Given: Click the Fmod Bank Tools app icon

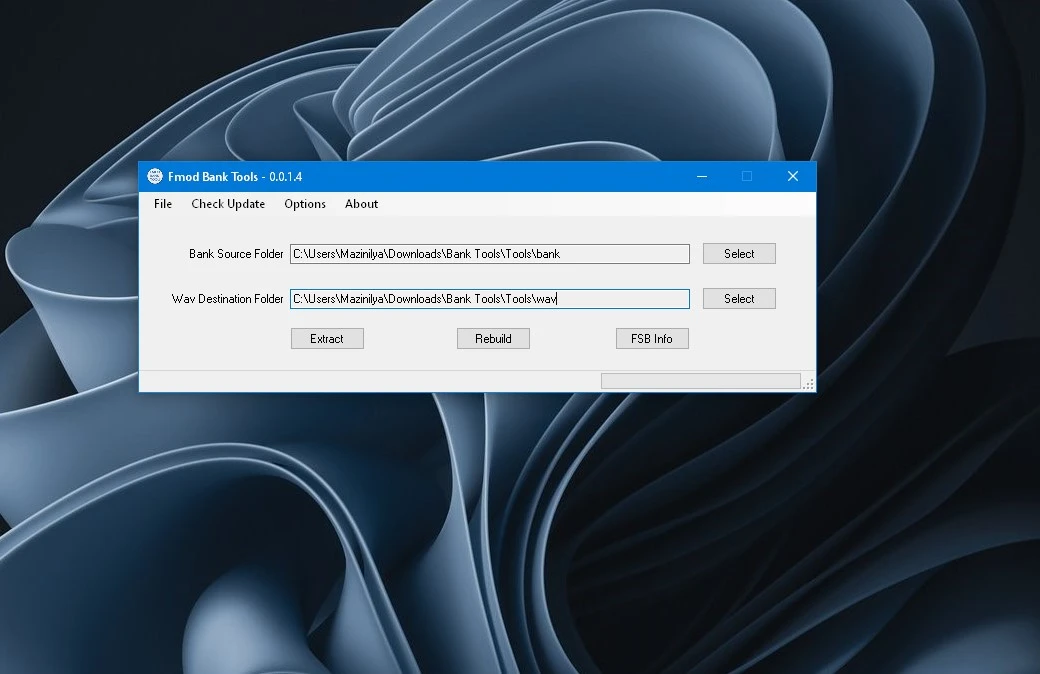Looking at the screenshot, I should click(155, 176).
